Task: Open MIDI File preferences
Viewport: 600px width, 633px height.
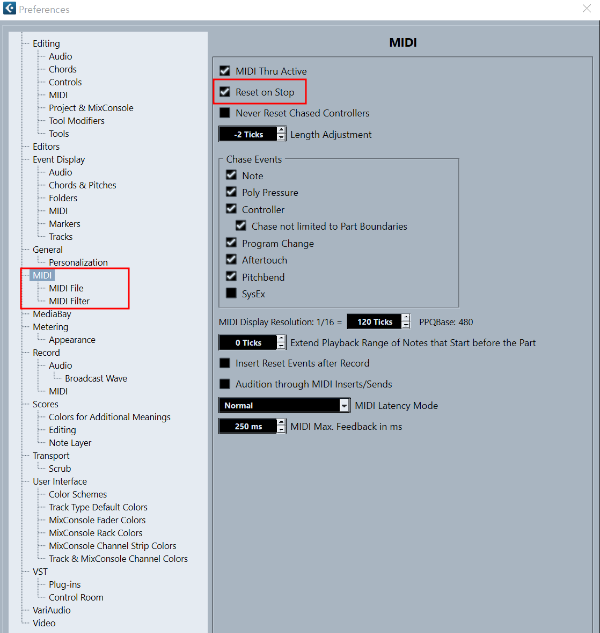Action: pos(66,288)
